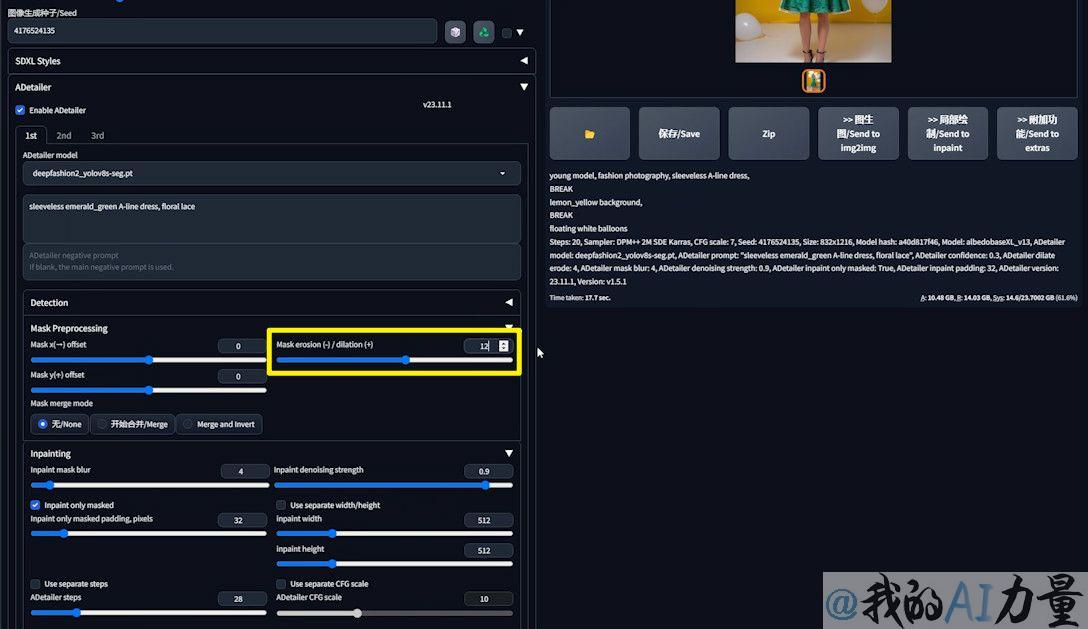Send result to inpaint
The width and height of the screenshot is (1088, 629).
pyautogui.click(x=948, y=133)
